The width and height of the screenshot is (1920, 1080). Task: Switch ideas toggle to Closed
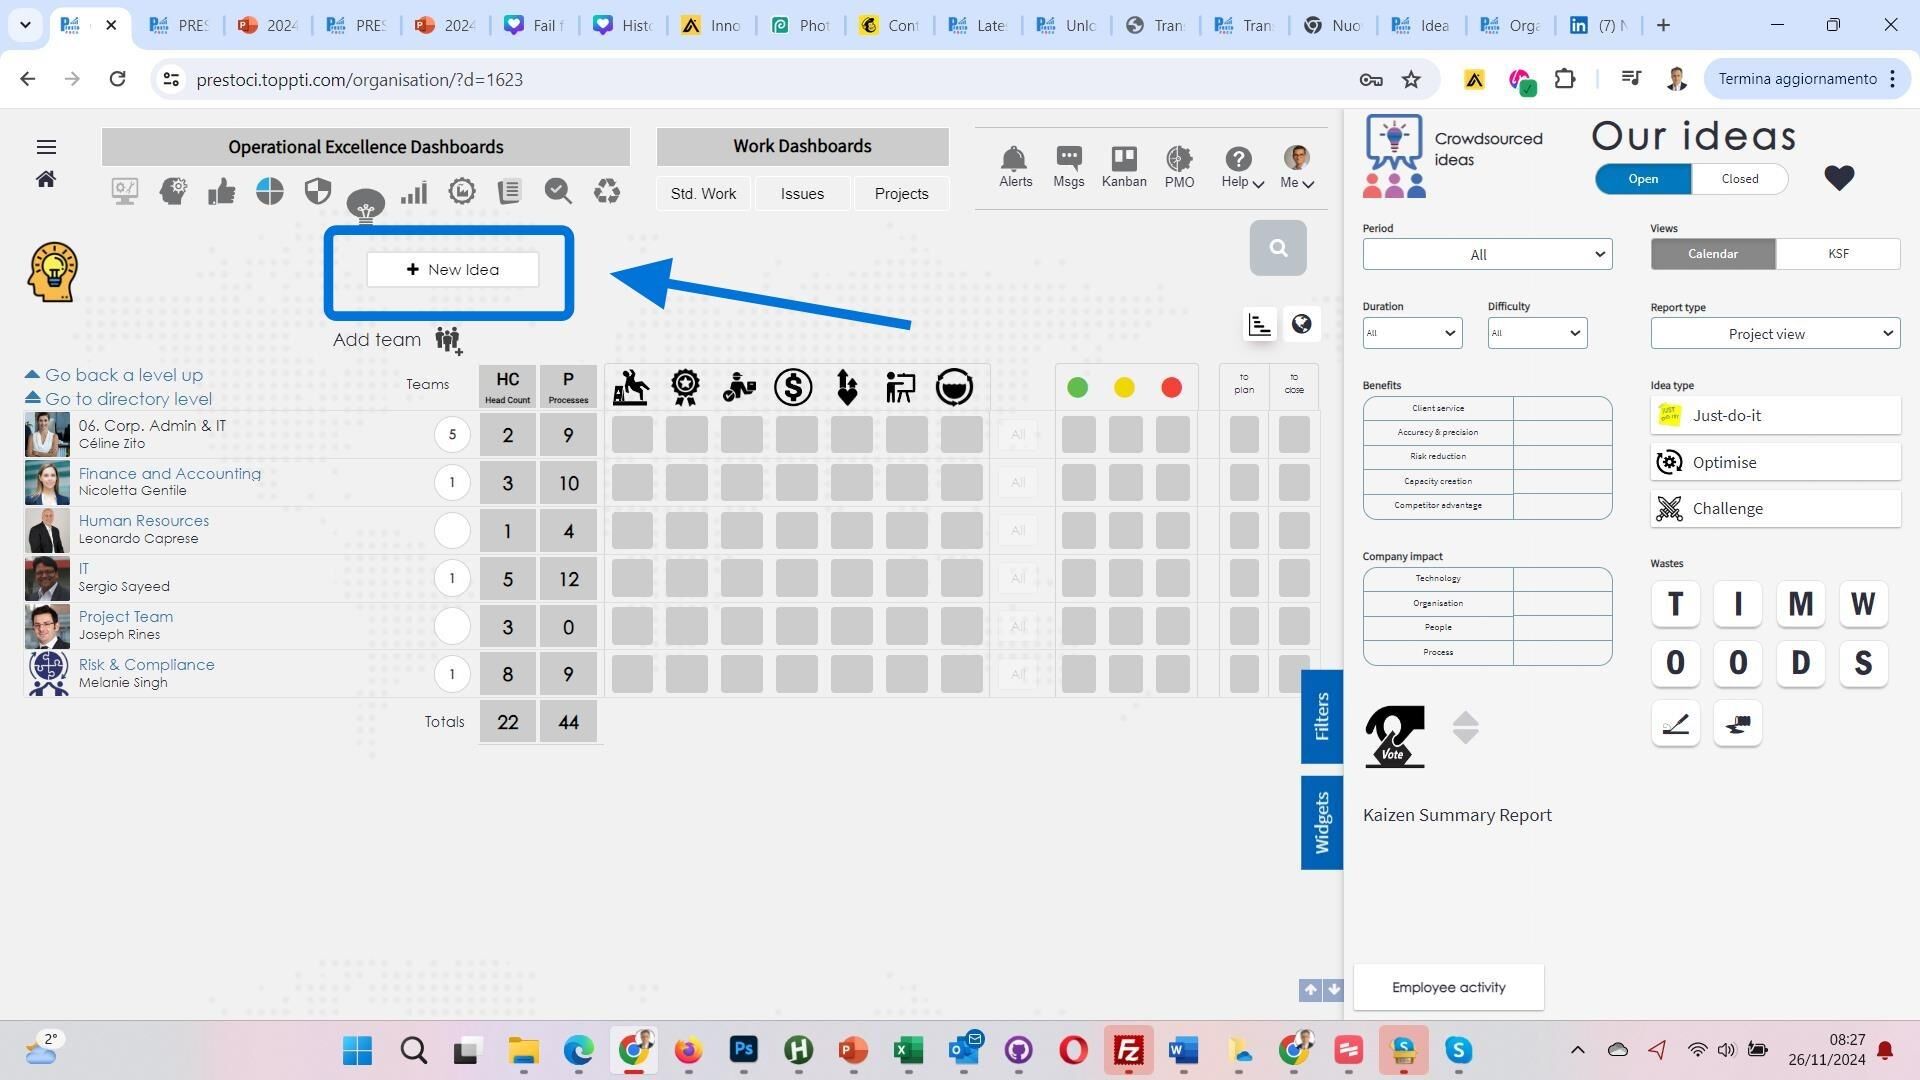[x=1739, y=179]
